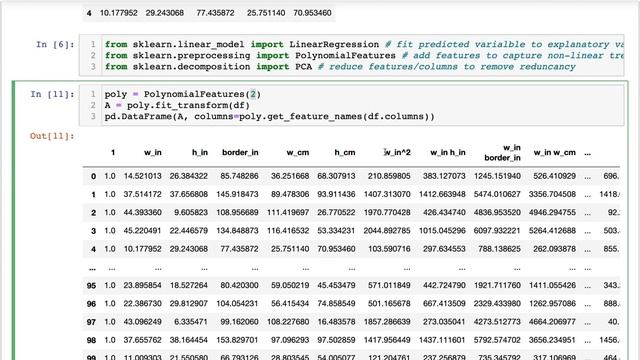Click value 59.050219 in row 95
This screenshot has width=640, height=360.
290,285
